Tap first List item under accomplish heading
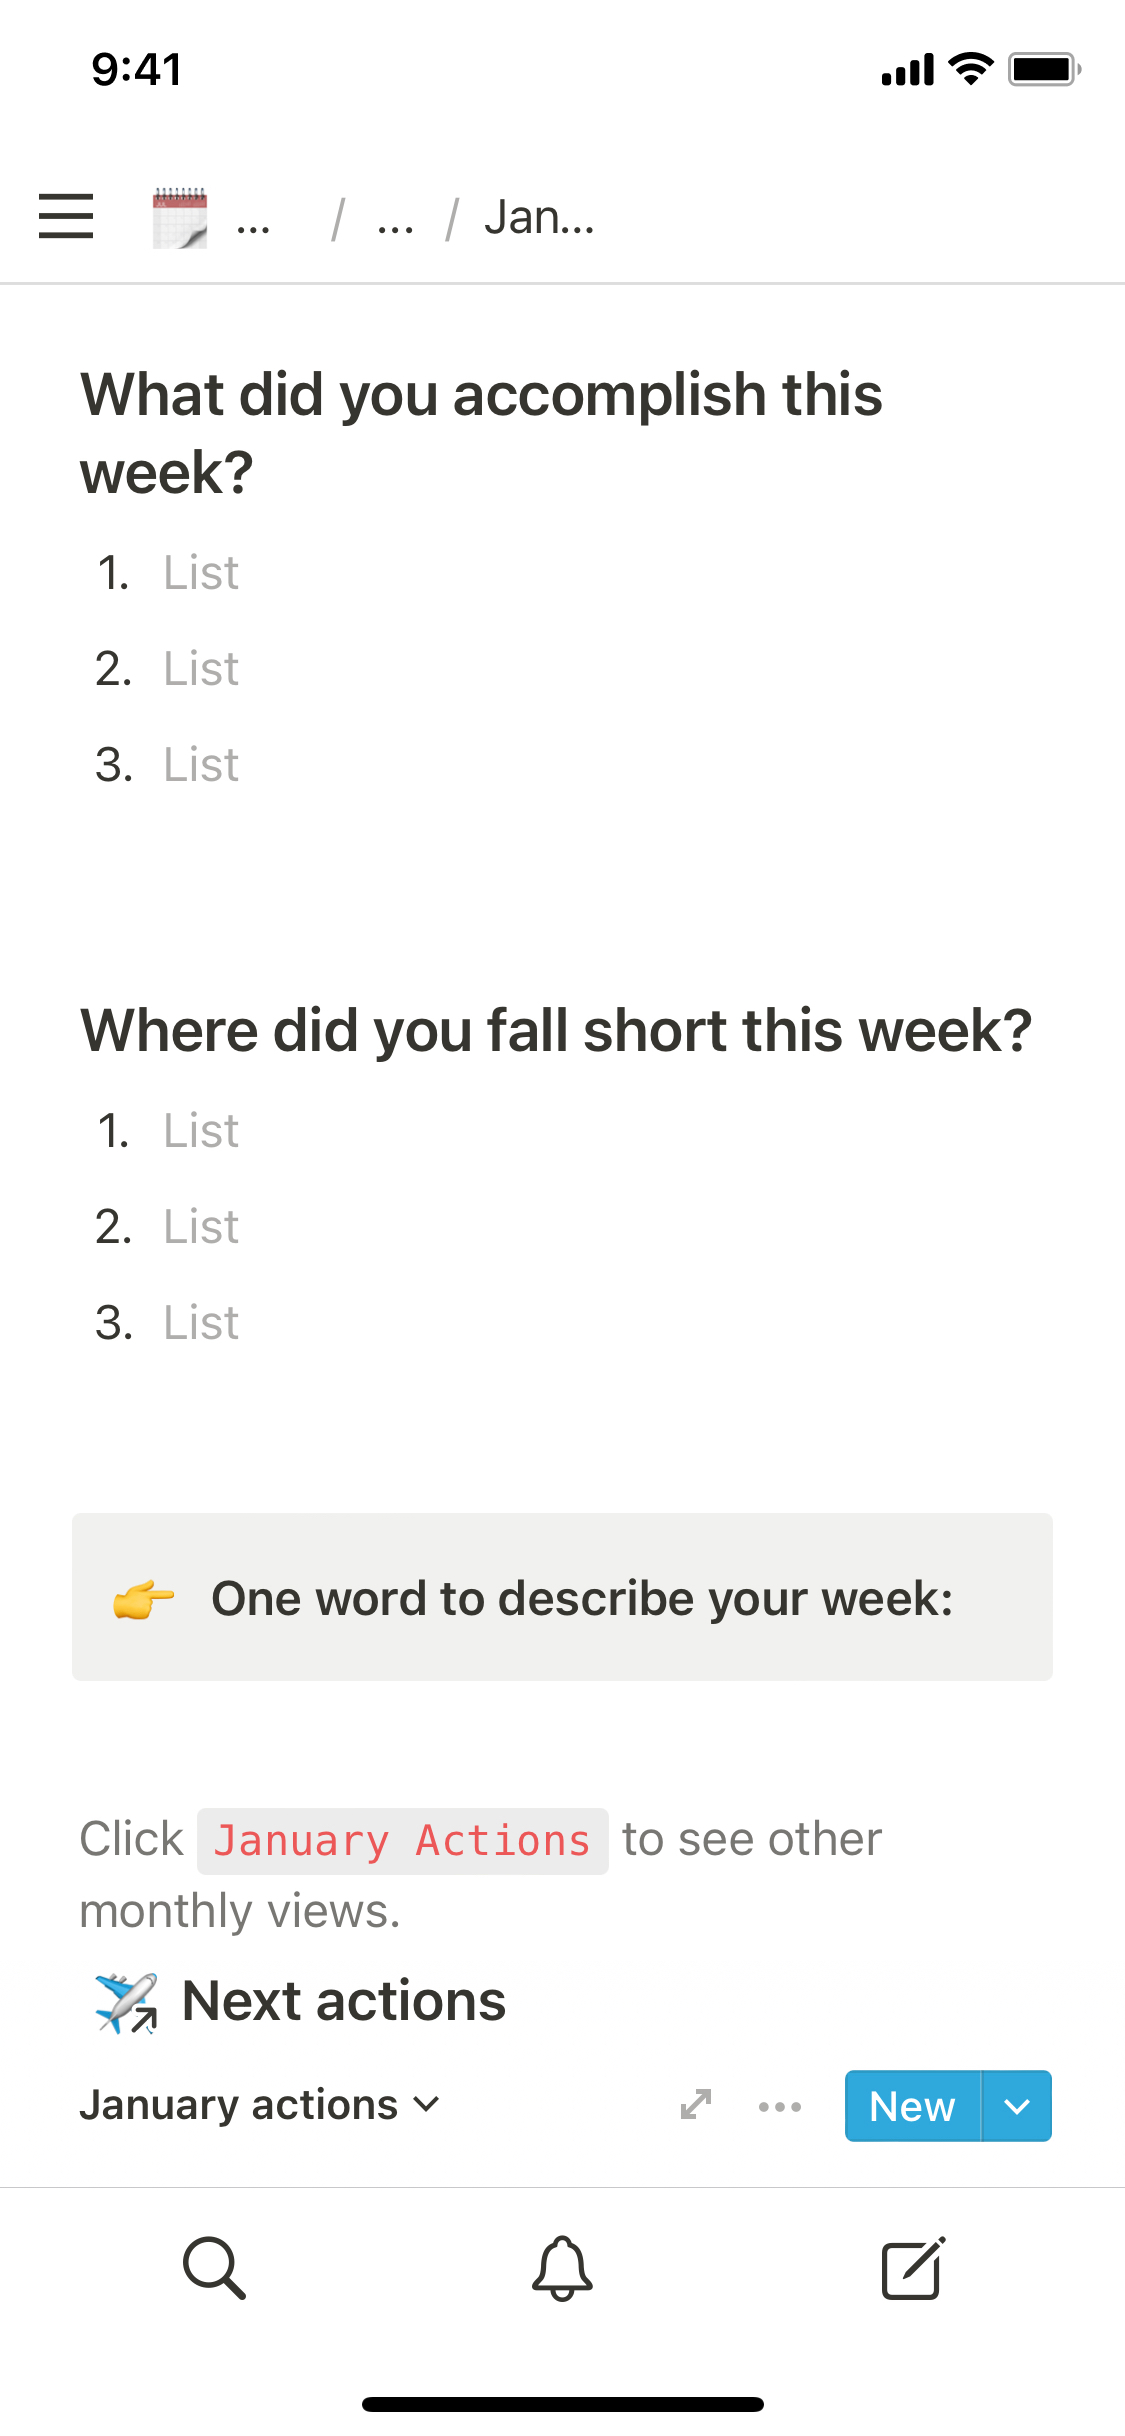The height and width of the screenshot is (2436, 1125). click(201, 573)
